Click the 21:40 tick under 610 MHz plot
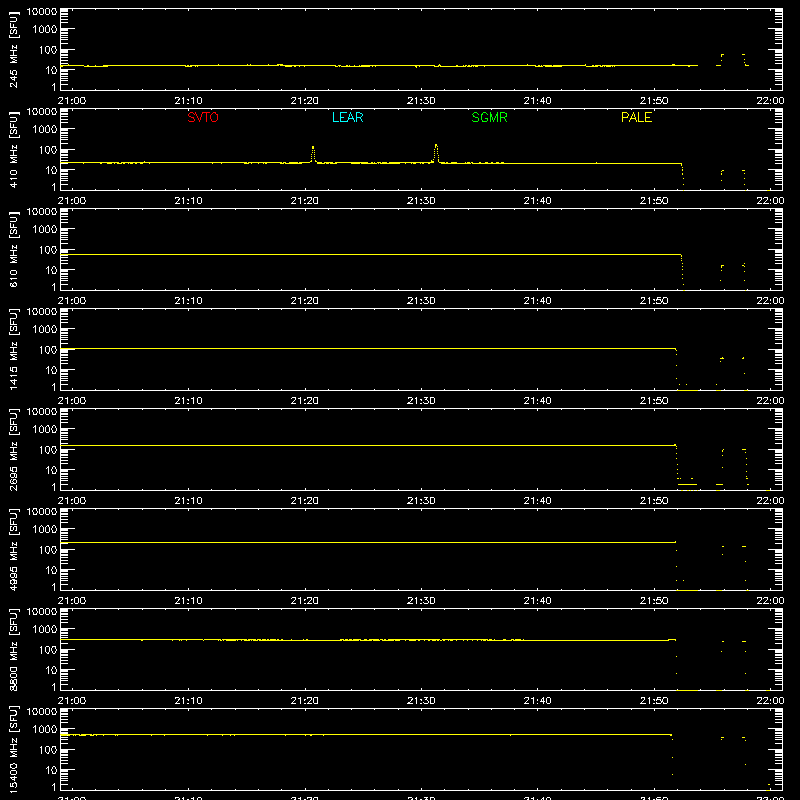Viewport: 800px width, 800px height. (537, 301)
